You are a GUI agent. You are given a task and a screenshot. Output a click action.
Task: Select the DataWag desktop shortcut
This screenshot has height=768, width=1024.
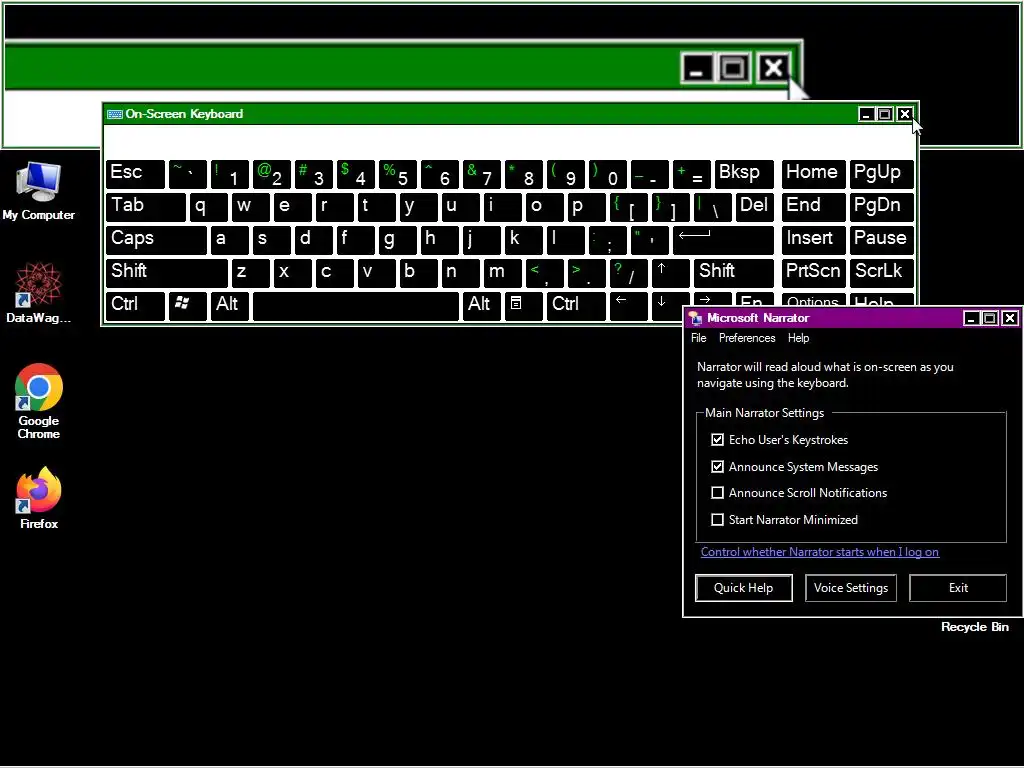[39, 293]
